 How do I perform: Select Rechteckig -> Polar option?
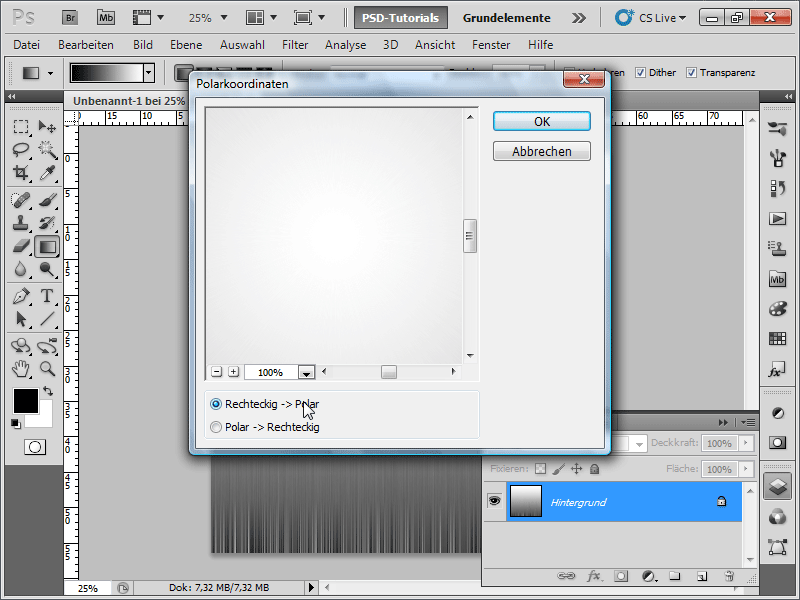click(264, 404)
